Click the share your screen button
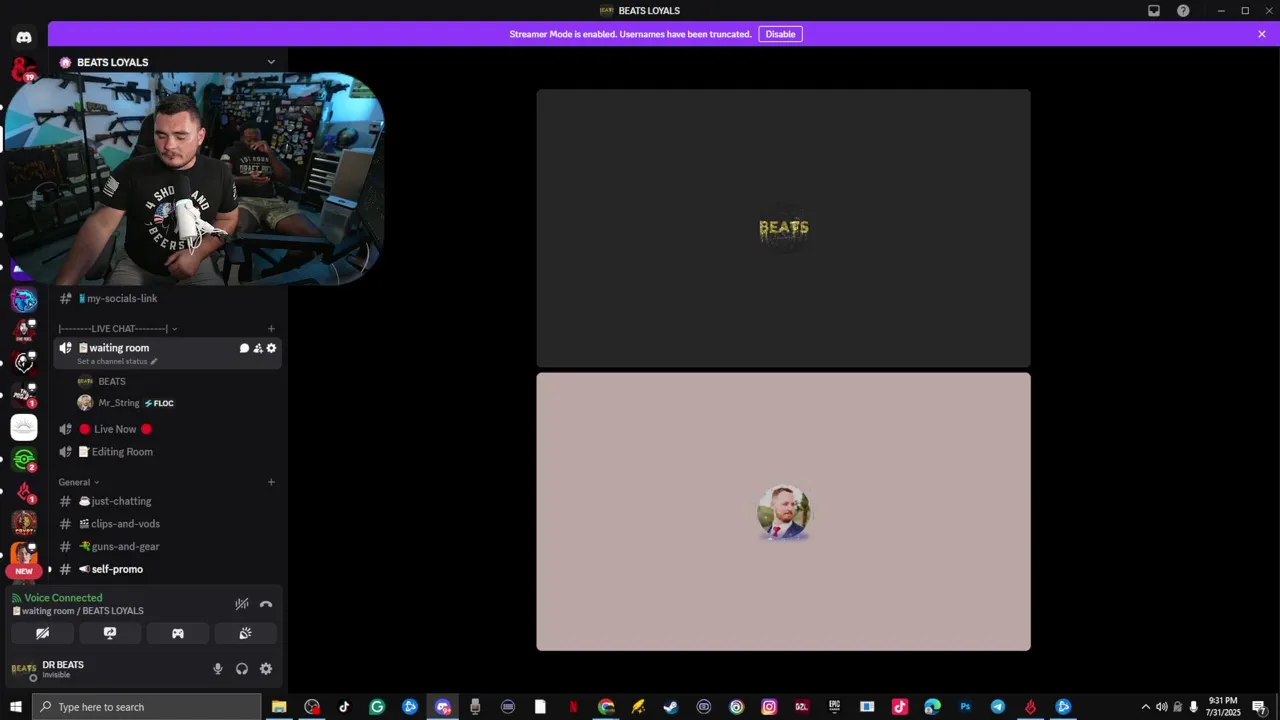 coord(110,633)
